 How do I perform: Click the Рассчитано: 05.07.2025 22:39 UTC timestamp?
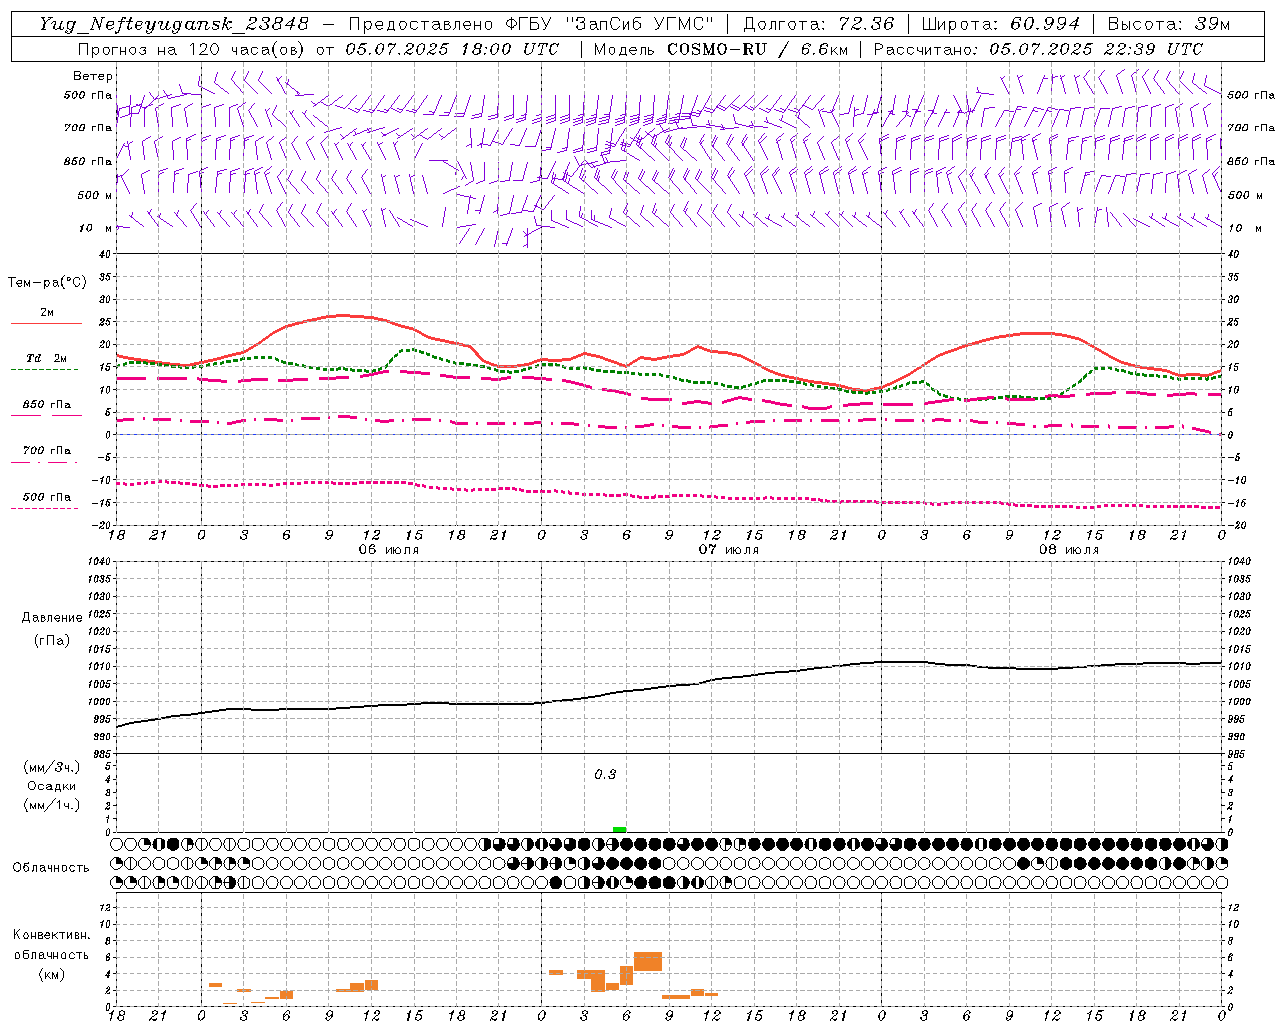pos(1038,49)
